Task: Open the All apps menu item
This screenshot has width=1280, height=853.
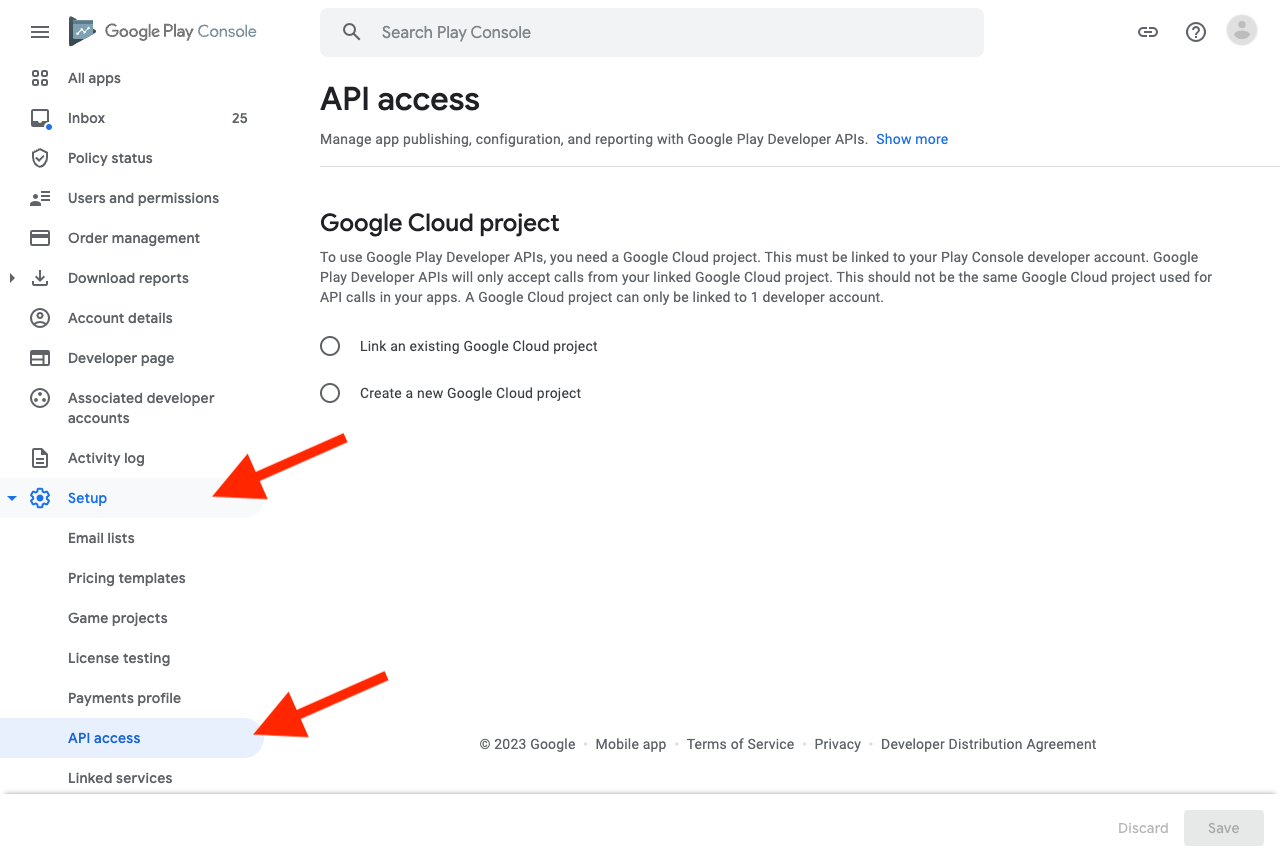Action: tap(94, 78)
